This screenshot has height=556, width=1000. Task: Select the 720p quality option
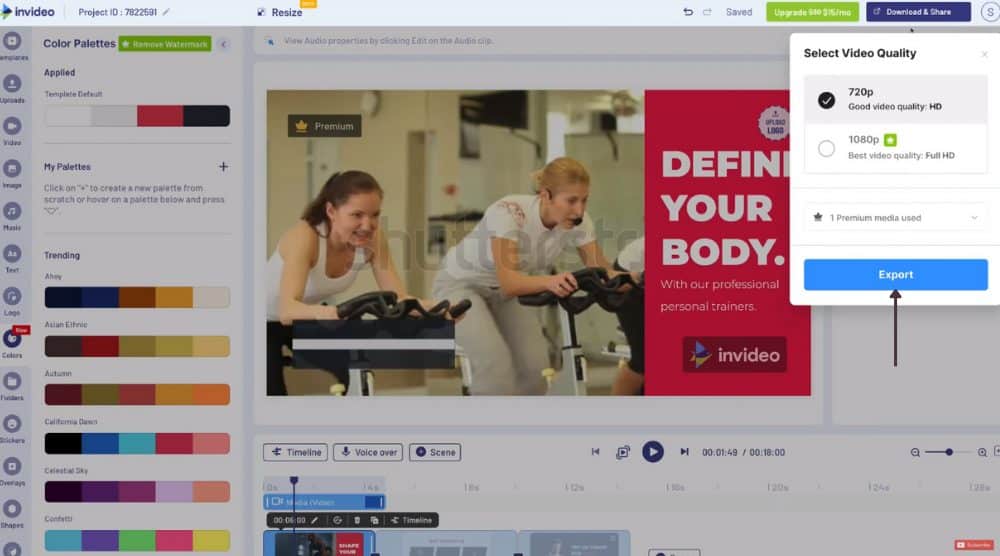895,99
